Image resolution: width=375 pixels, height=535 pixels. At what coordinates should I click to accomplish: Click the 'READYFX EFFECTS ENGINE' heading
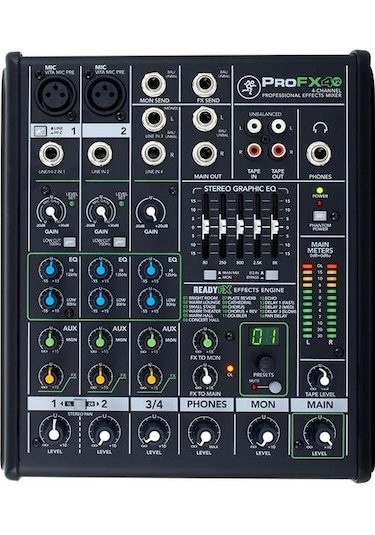238,290
